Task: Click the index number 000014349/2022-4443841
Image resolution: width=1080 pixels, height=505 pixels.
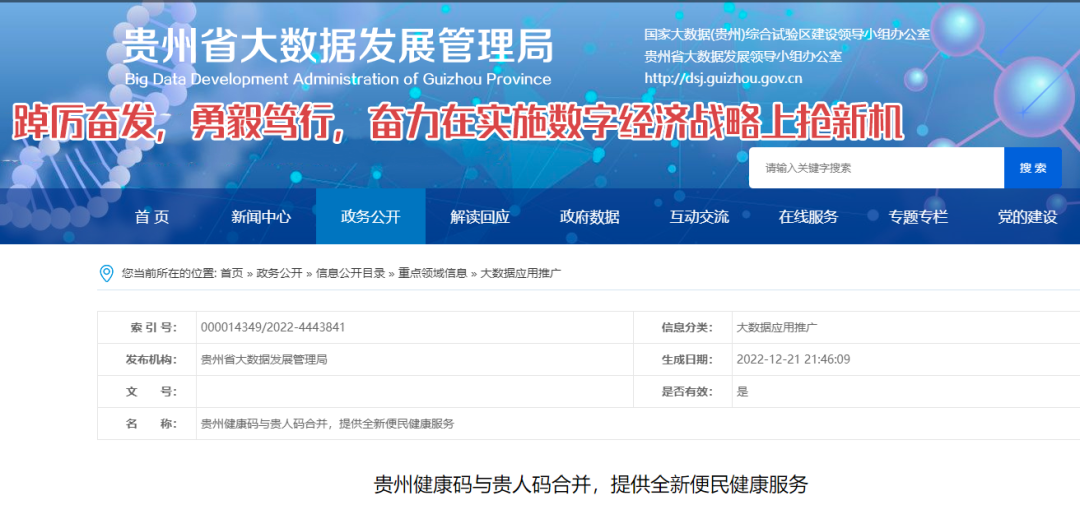Action: pos(273,327)
